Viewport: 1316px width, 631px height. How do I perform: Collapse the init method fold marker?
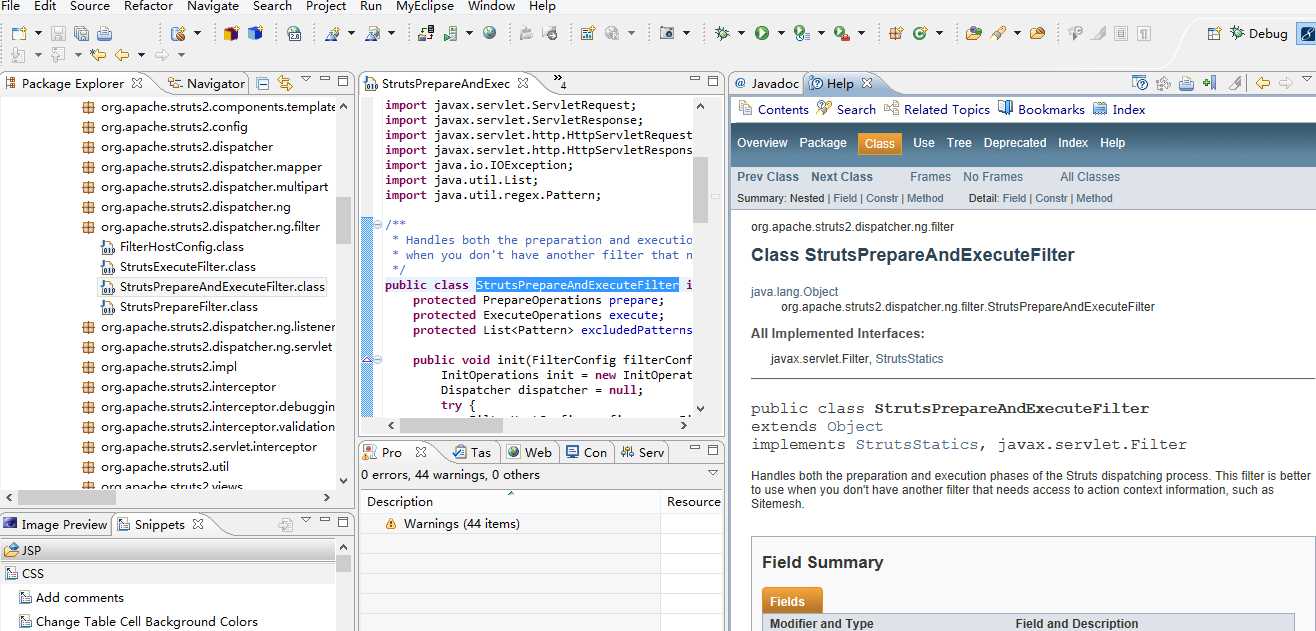pos(377,360)
